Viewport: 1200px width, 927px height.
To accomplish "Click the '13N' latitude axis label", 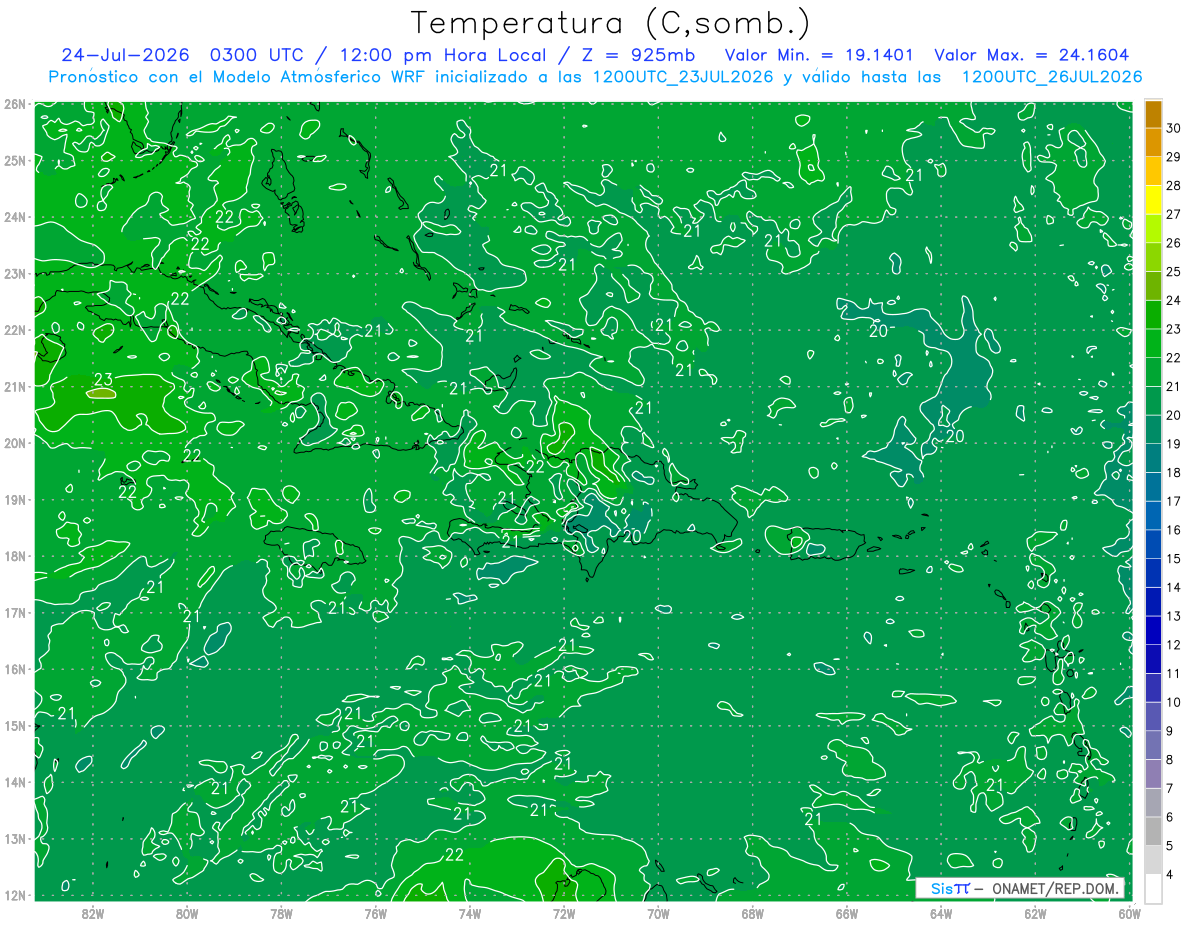I will [15, 838].
